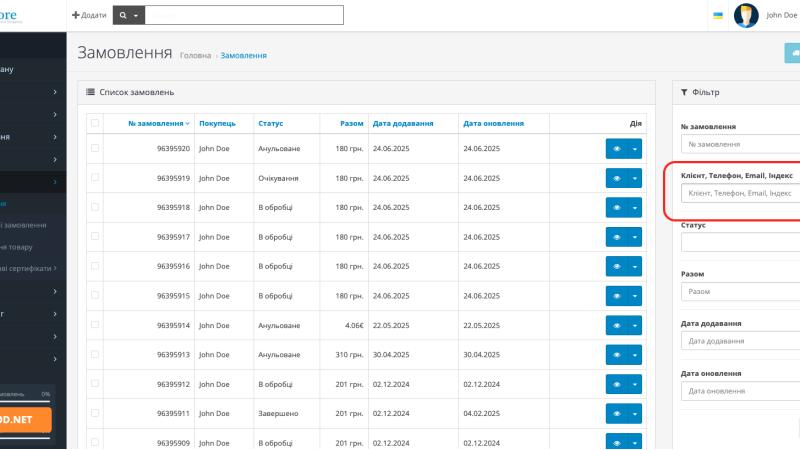This screenshot has width=800, height=450.
Task: View order 96395911 with the eye icon
Action: (x=616, y=414)
